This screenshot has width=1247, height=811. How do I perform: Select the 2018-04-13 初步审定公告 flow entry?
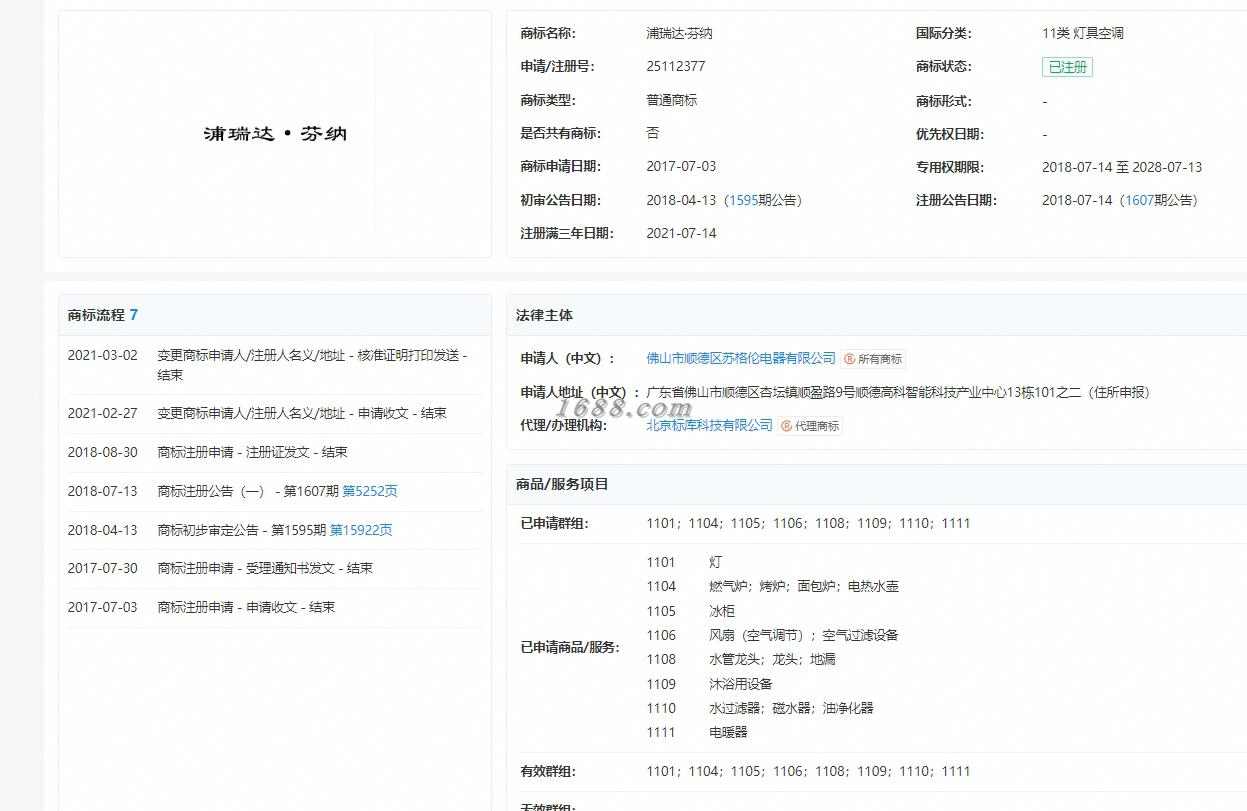click(x=274, y=530)
